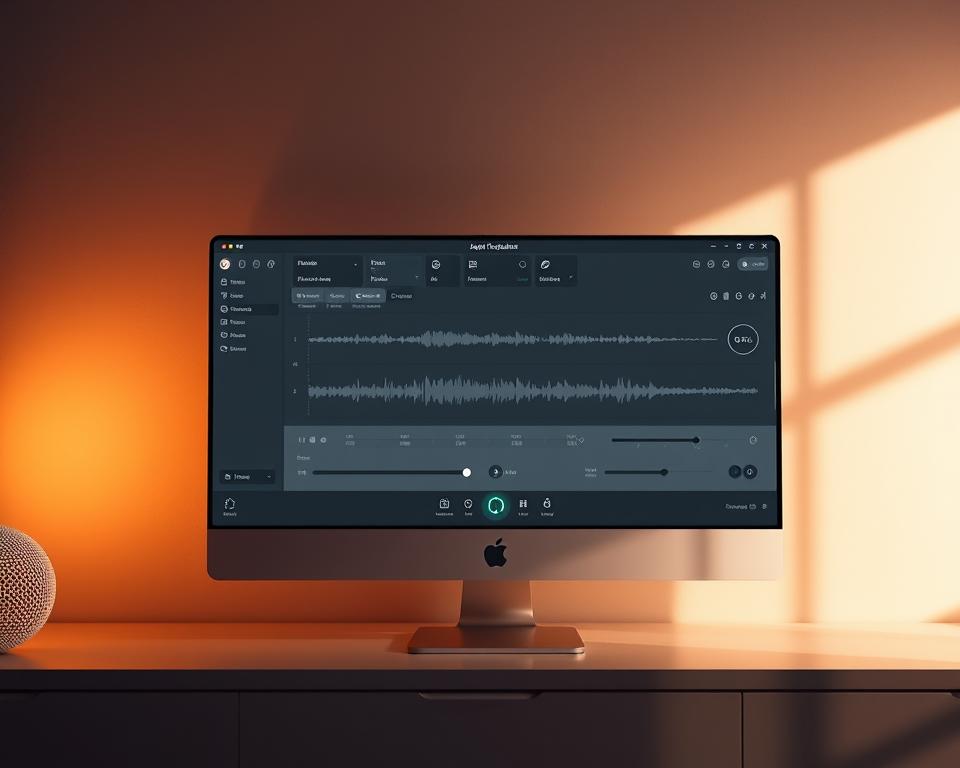Pause playback with the pause icon in transport panel

(301, 440)
